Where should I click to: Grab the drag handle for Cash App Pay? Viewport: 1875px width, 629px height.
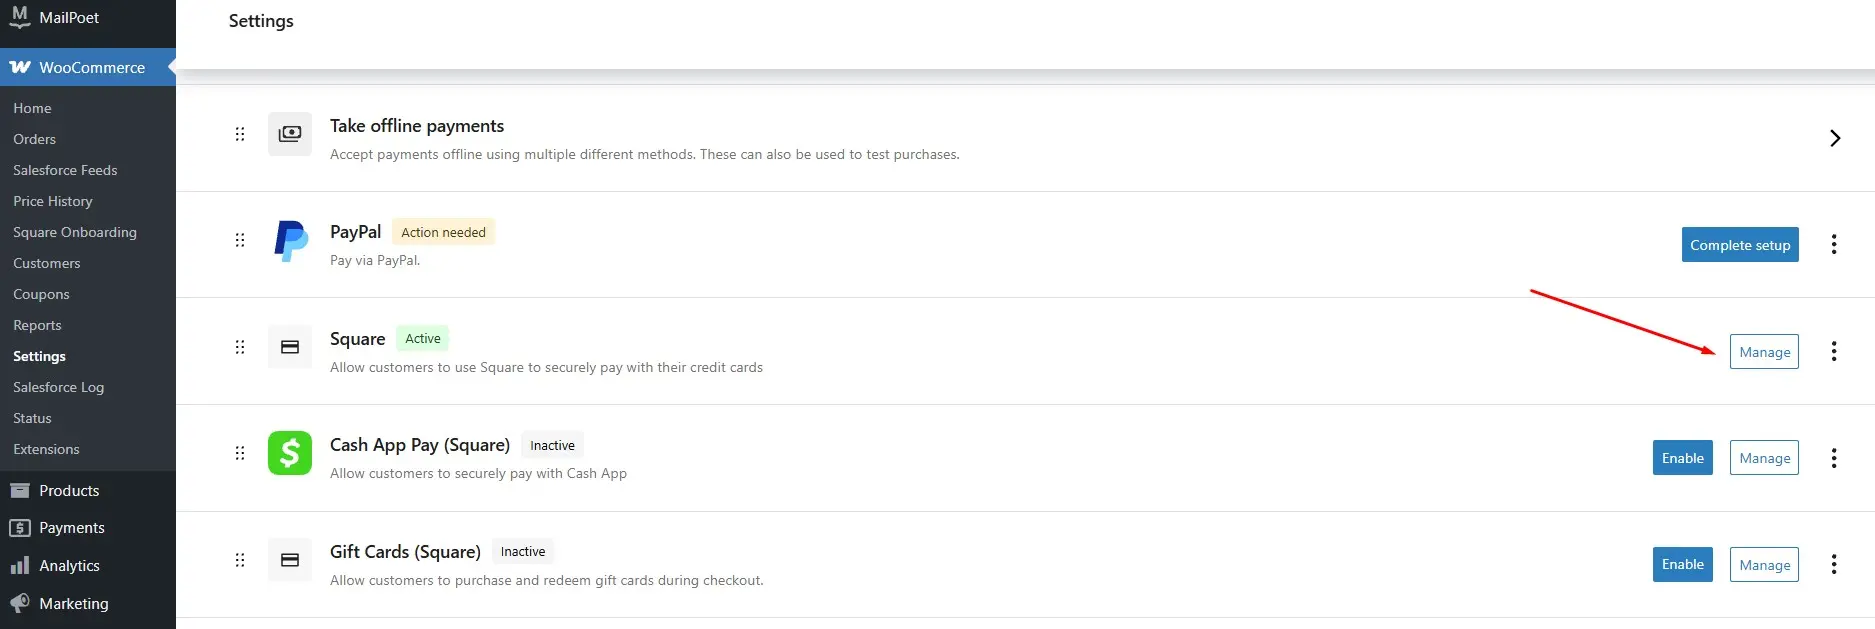240,453
